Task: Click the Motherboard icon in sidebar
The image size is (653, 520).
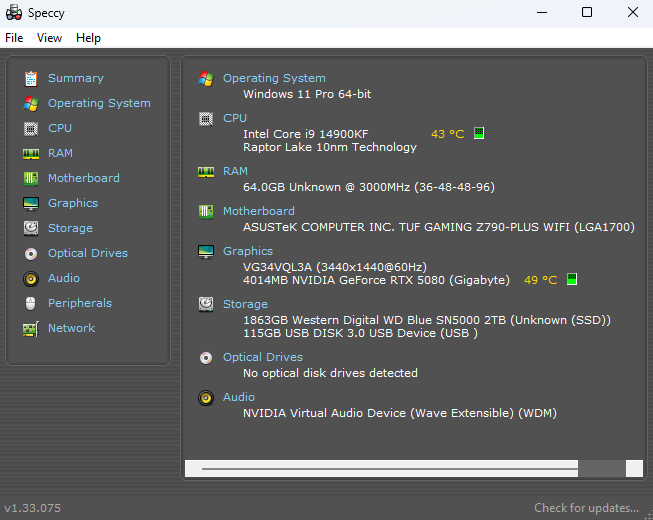Action: (x=31, y=179)
